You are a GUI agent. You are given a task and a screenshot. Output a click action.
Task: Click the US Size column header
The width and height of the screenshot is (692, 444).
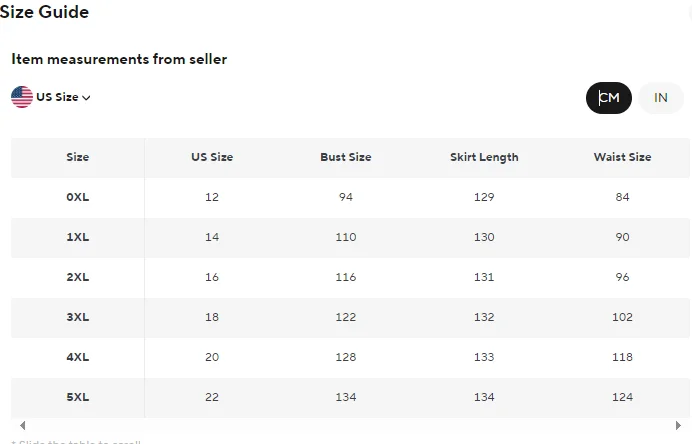[x=212, y=157]
